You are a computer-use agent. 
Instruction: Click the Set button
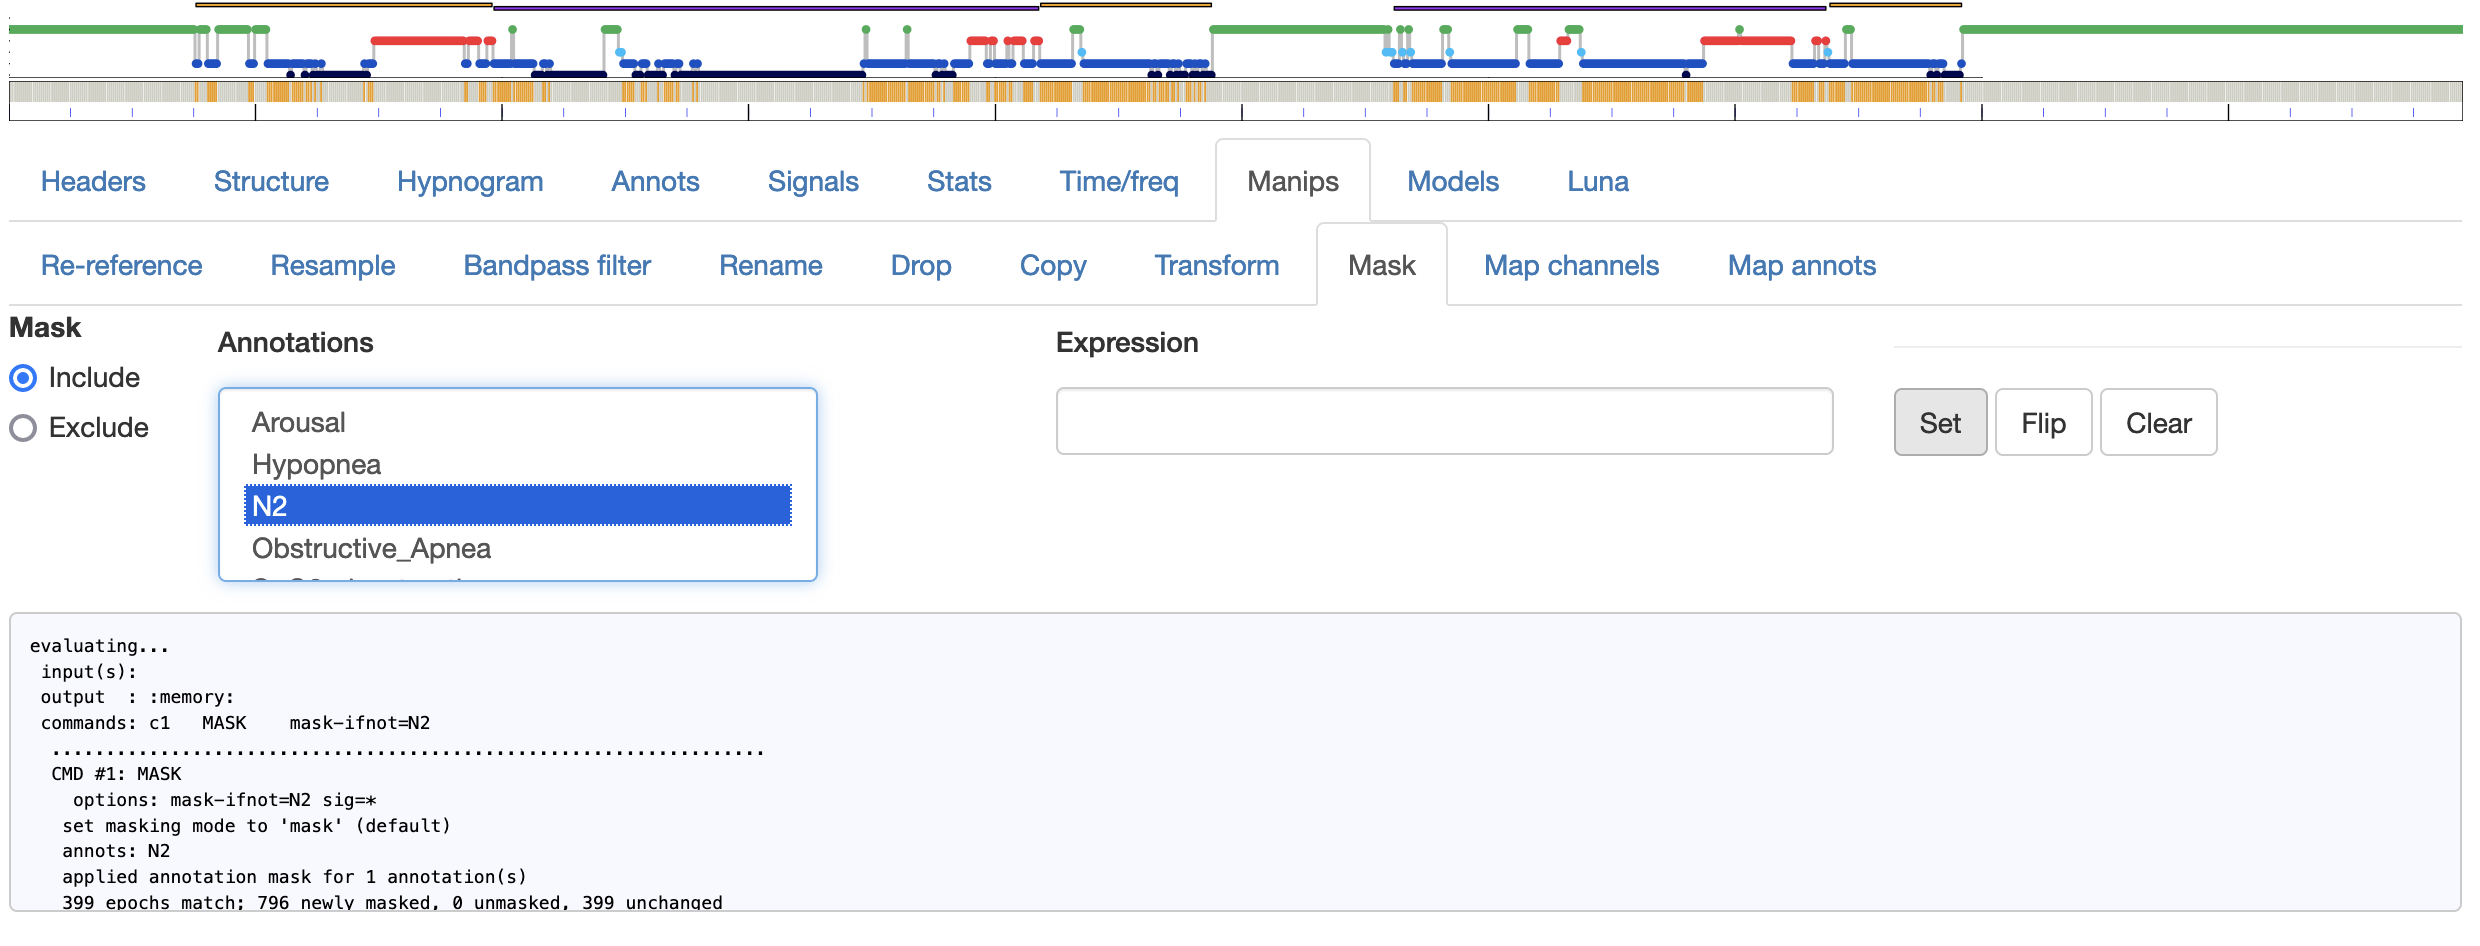(1939, 423)
